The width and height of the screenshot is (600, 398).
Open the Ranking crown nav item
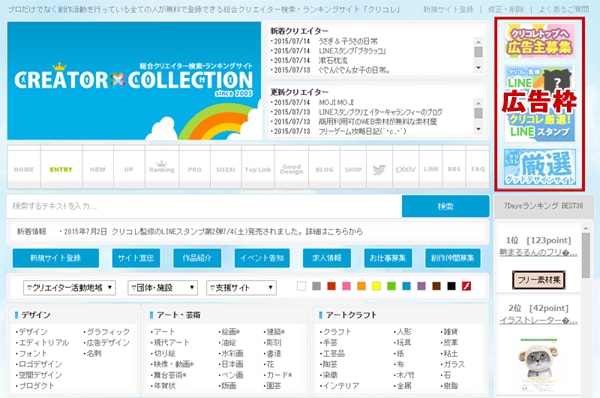[161, 167]
